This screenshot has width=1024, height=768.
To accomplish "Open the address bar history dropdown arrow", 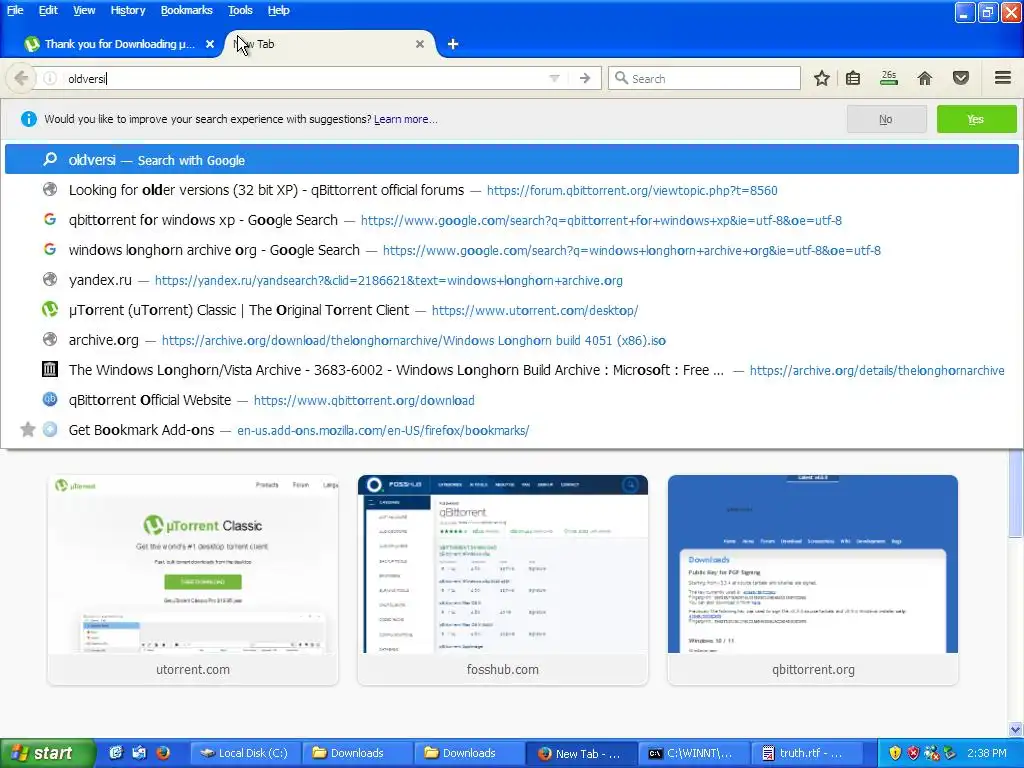I will tap(554, 78).
